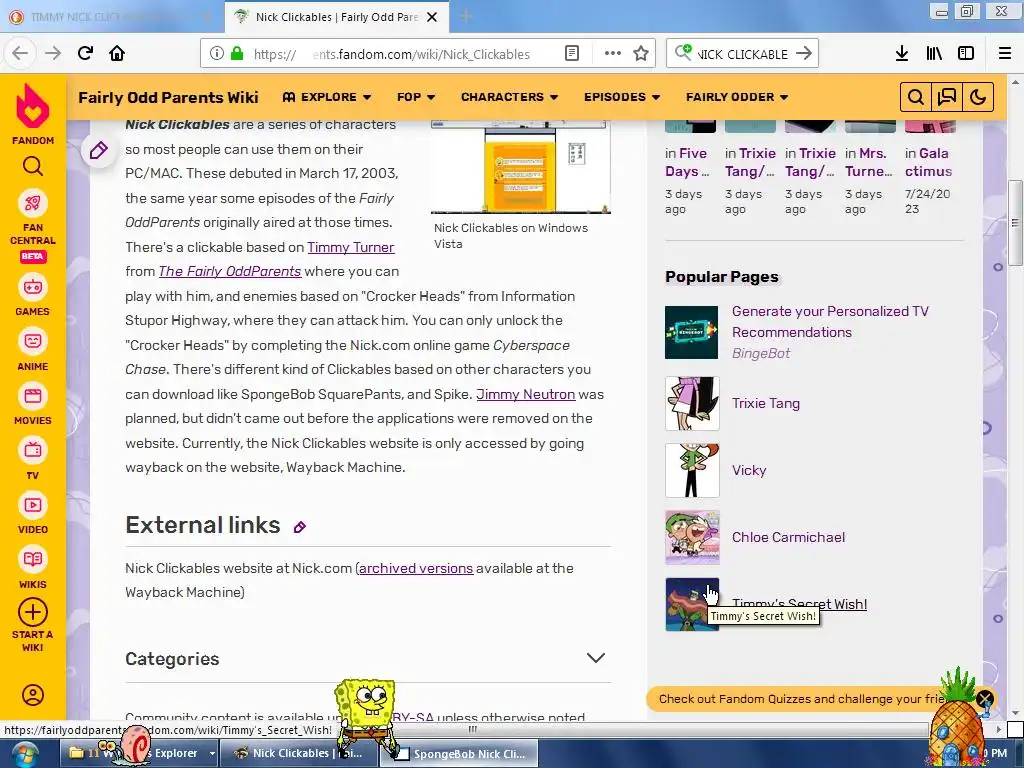Close the Nick Clickables browser tab
This screenshot has width=1024, height=768.
coord(432,17)
